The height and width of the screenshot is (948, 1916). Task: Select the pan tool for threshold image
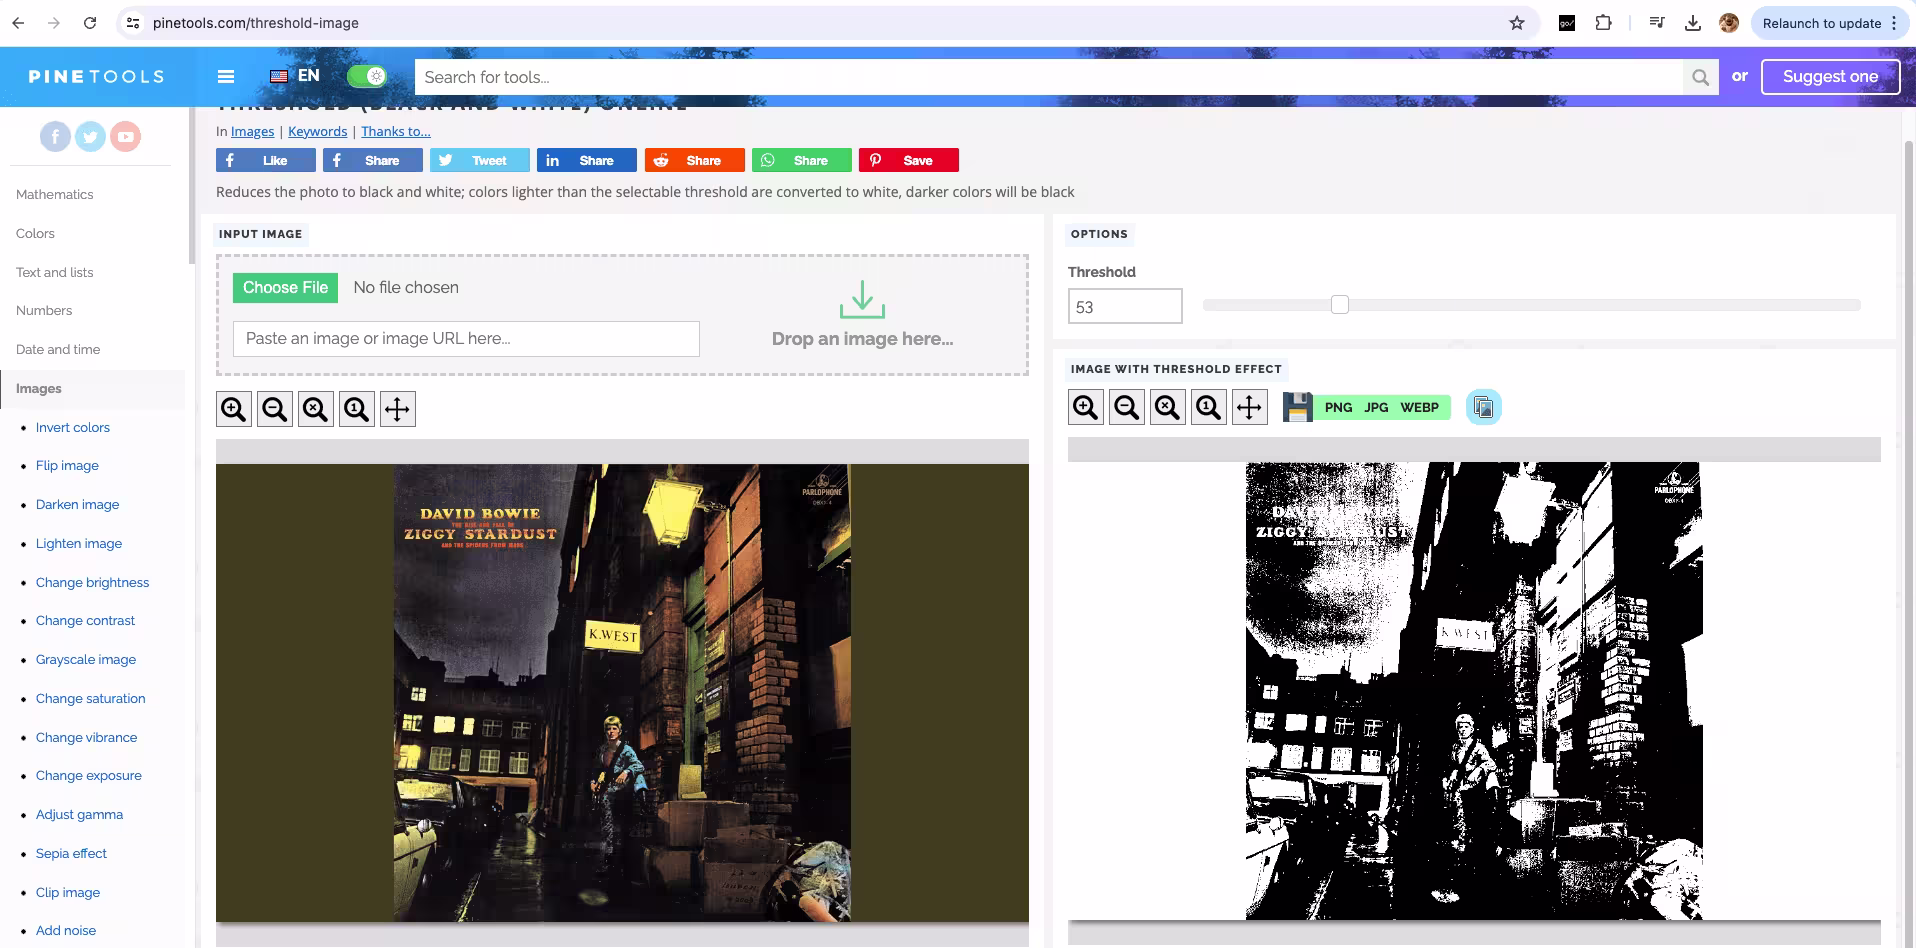tap(1250, 407)
